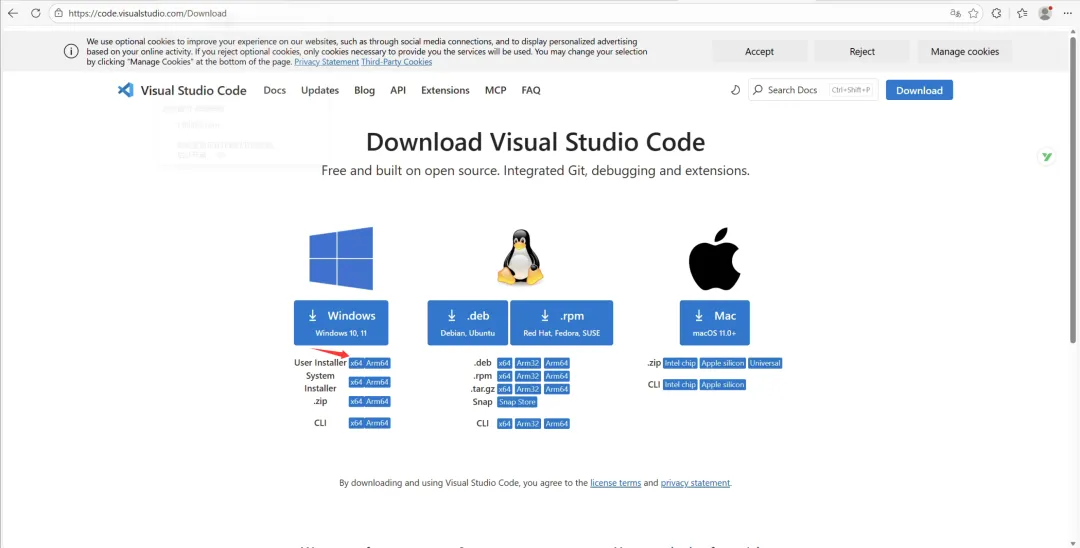Open the Updates page
1080x548 pixels.
(x=320, y=90)
